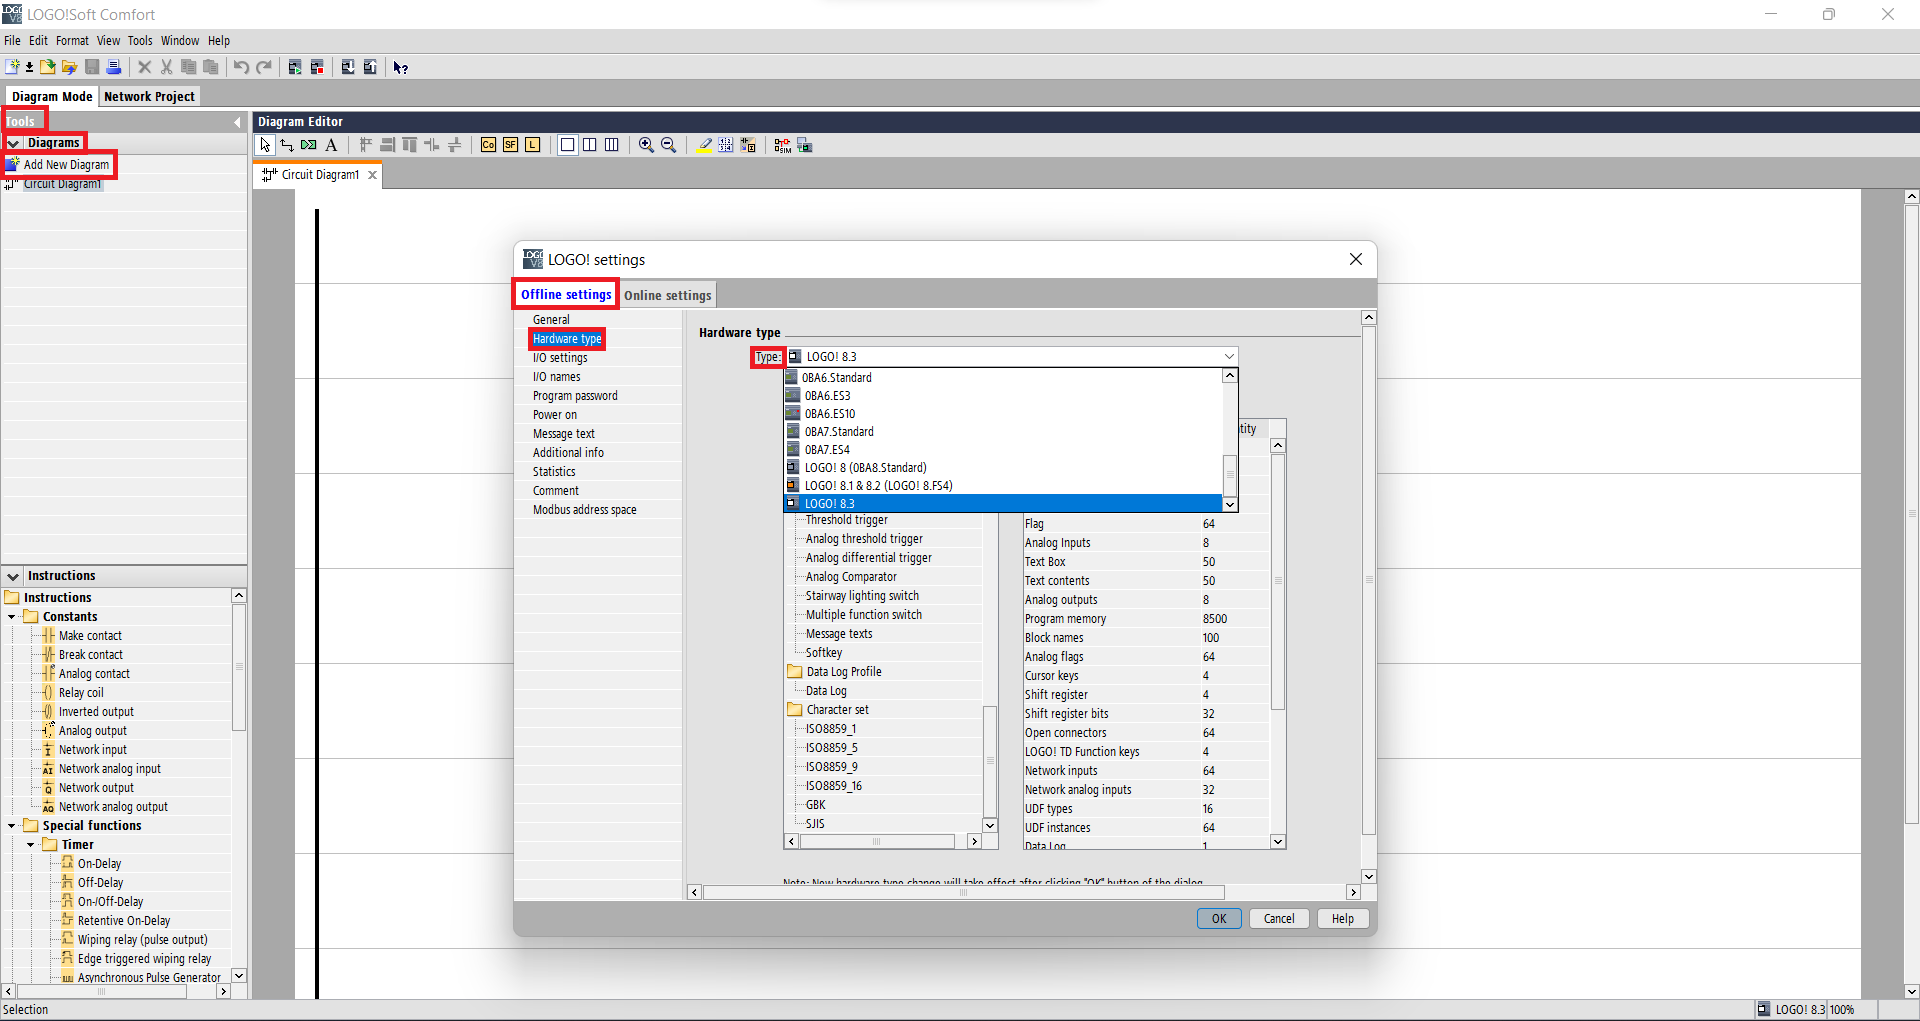
Task: Start the SIM simulation tool
Action: click(x=782, y=145)
